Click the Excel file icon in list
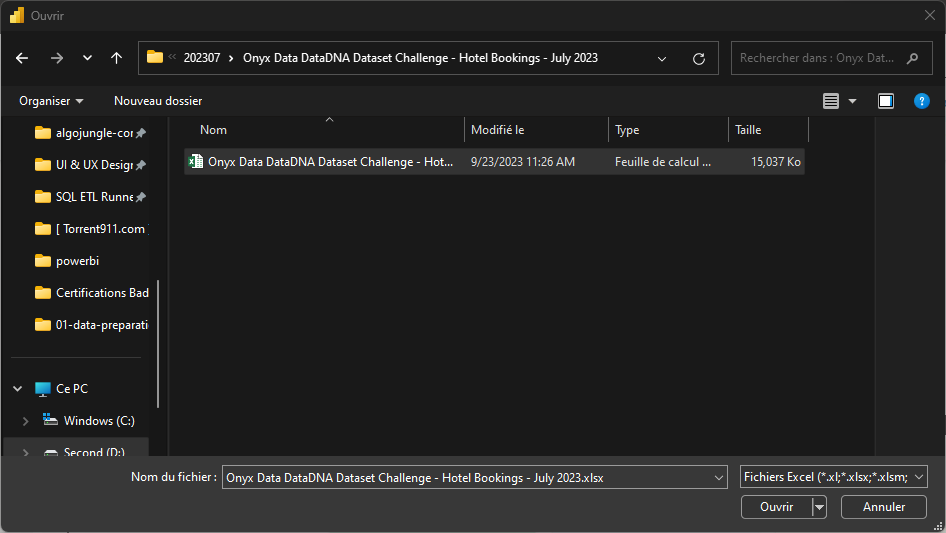The image size is (946, 533). pos(195,161)
